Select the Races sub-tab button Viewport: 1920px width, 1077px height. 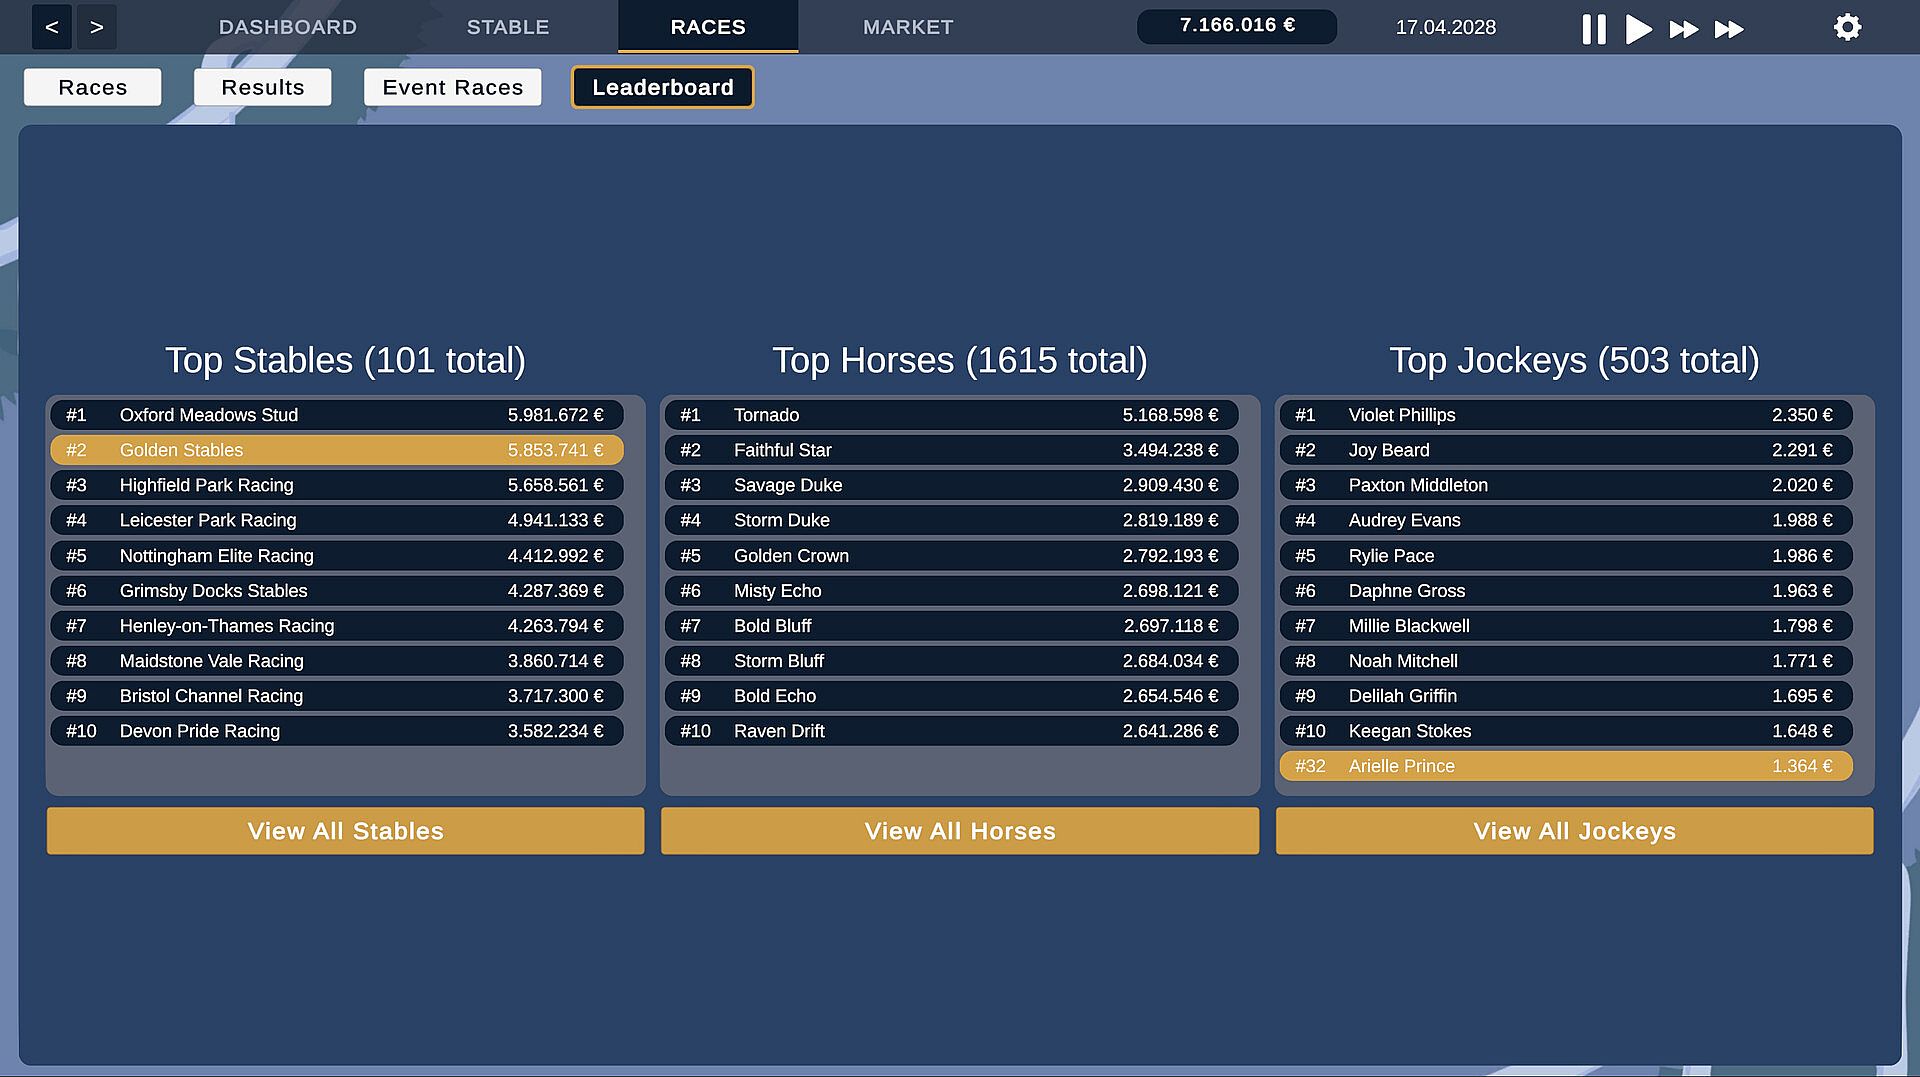coord(93,87)
